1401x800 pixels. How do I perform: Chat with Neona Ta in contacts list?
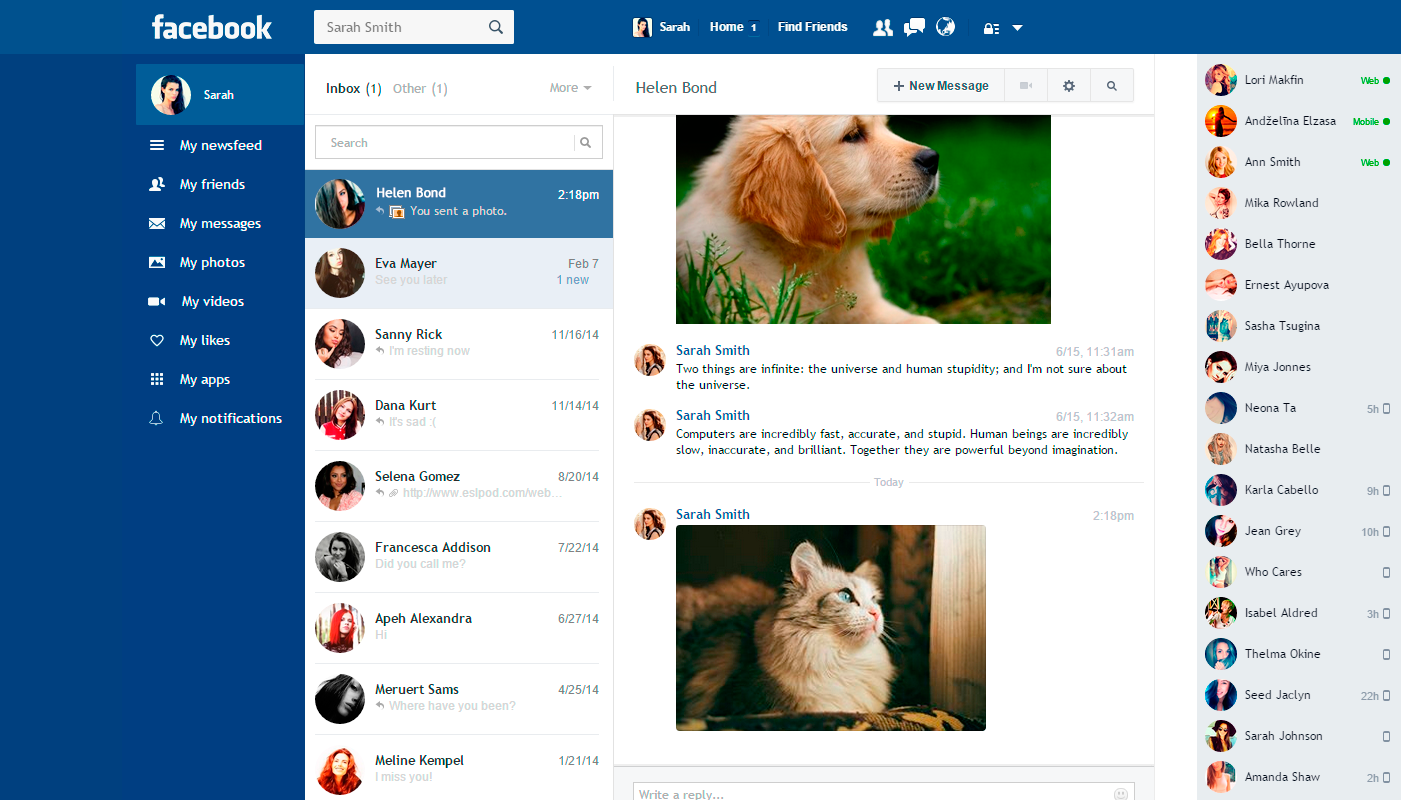coord(1297,408)
